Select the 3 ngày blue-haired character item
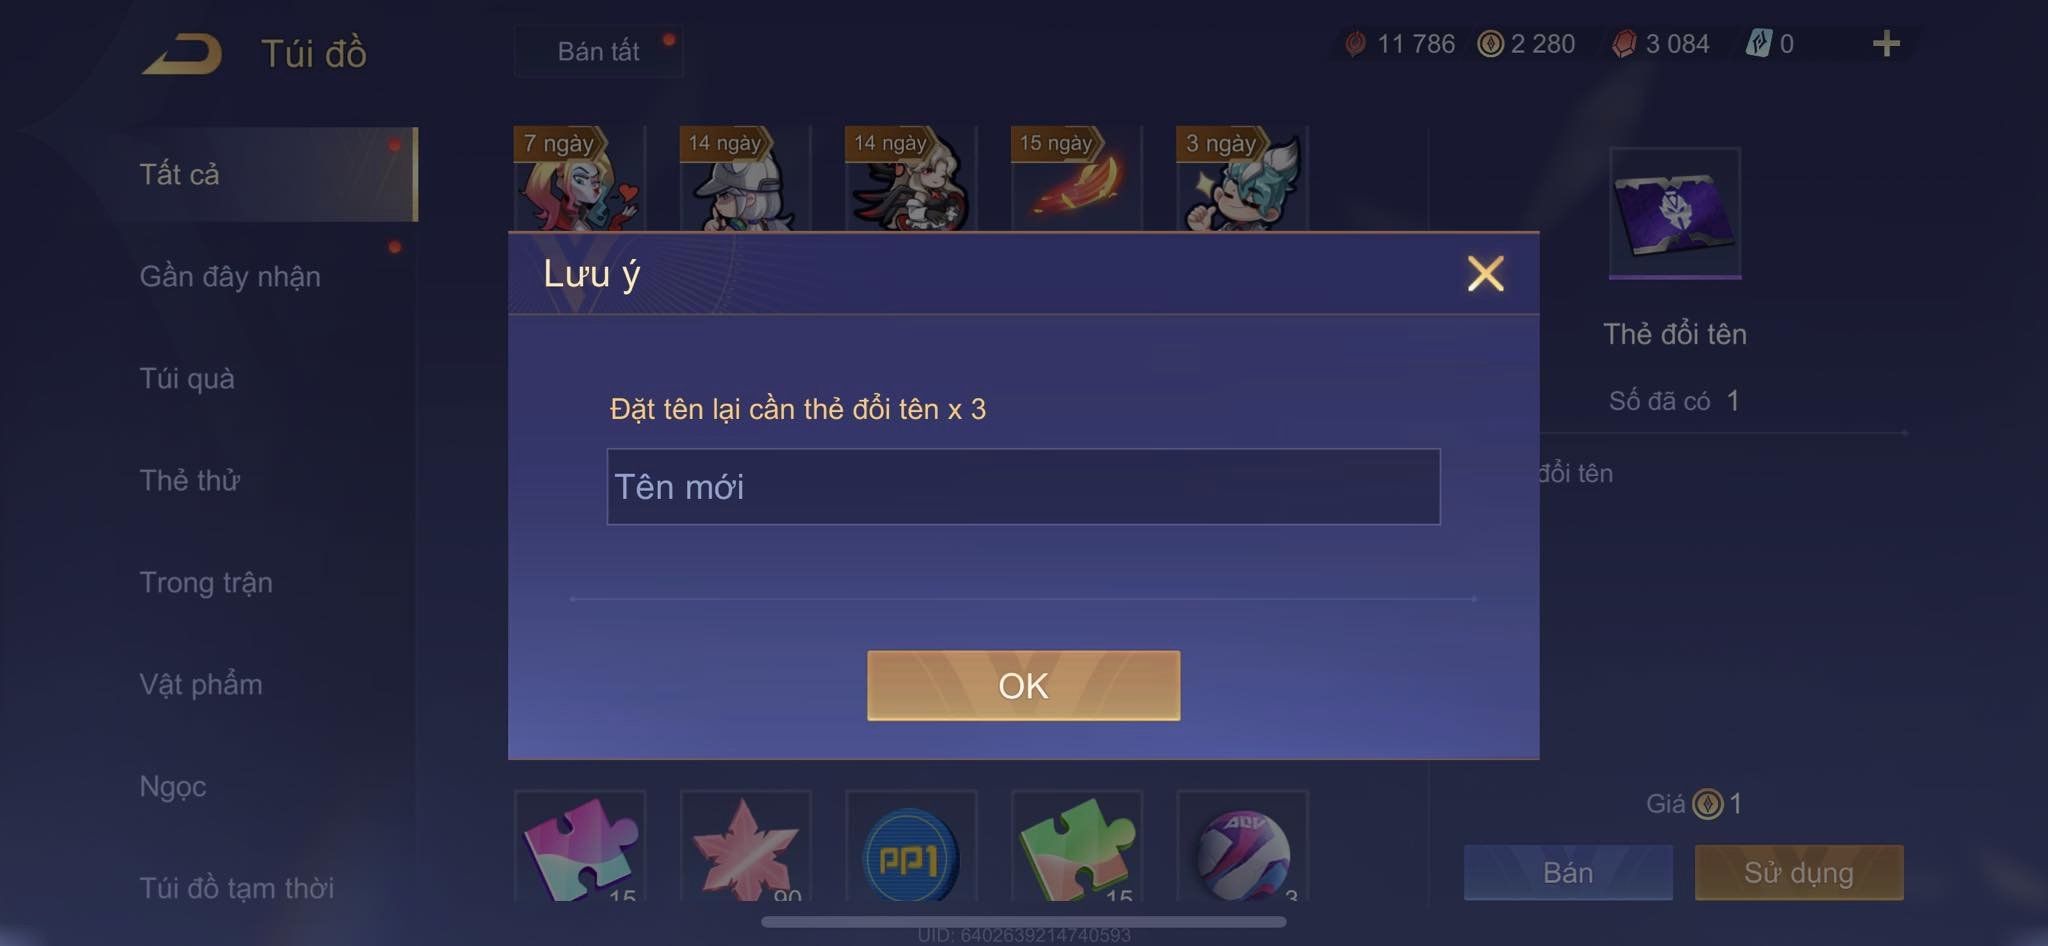 (x=1242, y=179)
